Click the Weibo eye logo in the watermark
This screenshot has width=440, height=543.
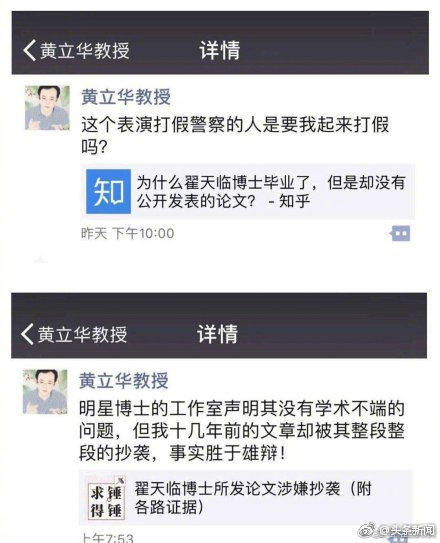click(x=368, y=529)
